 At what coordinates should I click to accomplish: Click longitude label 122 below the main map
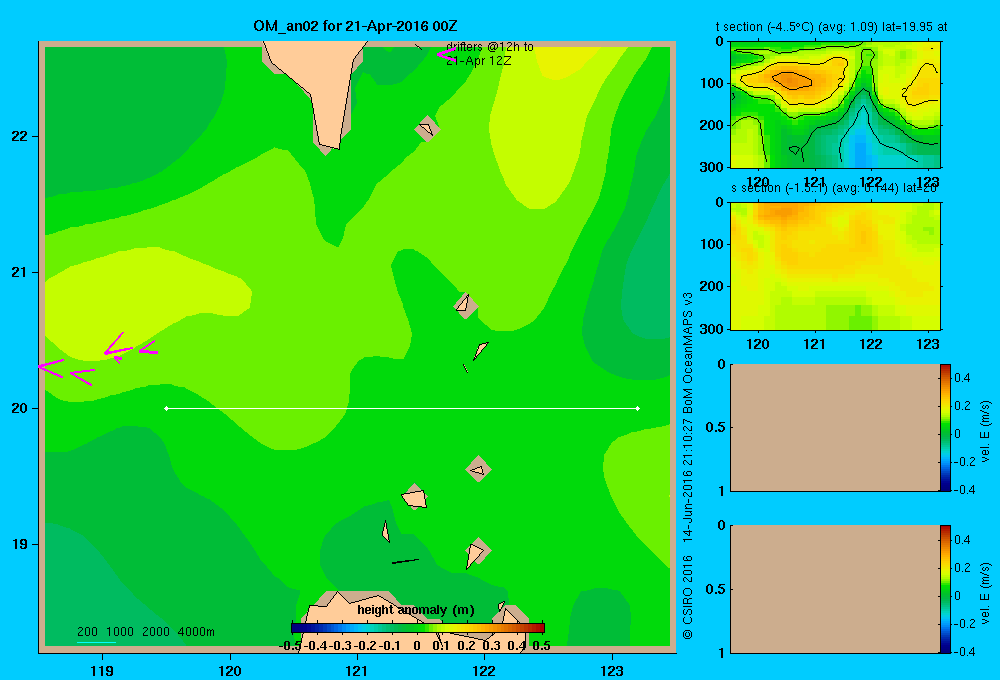484,670
